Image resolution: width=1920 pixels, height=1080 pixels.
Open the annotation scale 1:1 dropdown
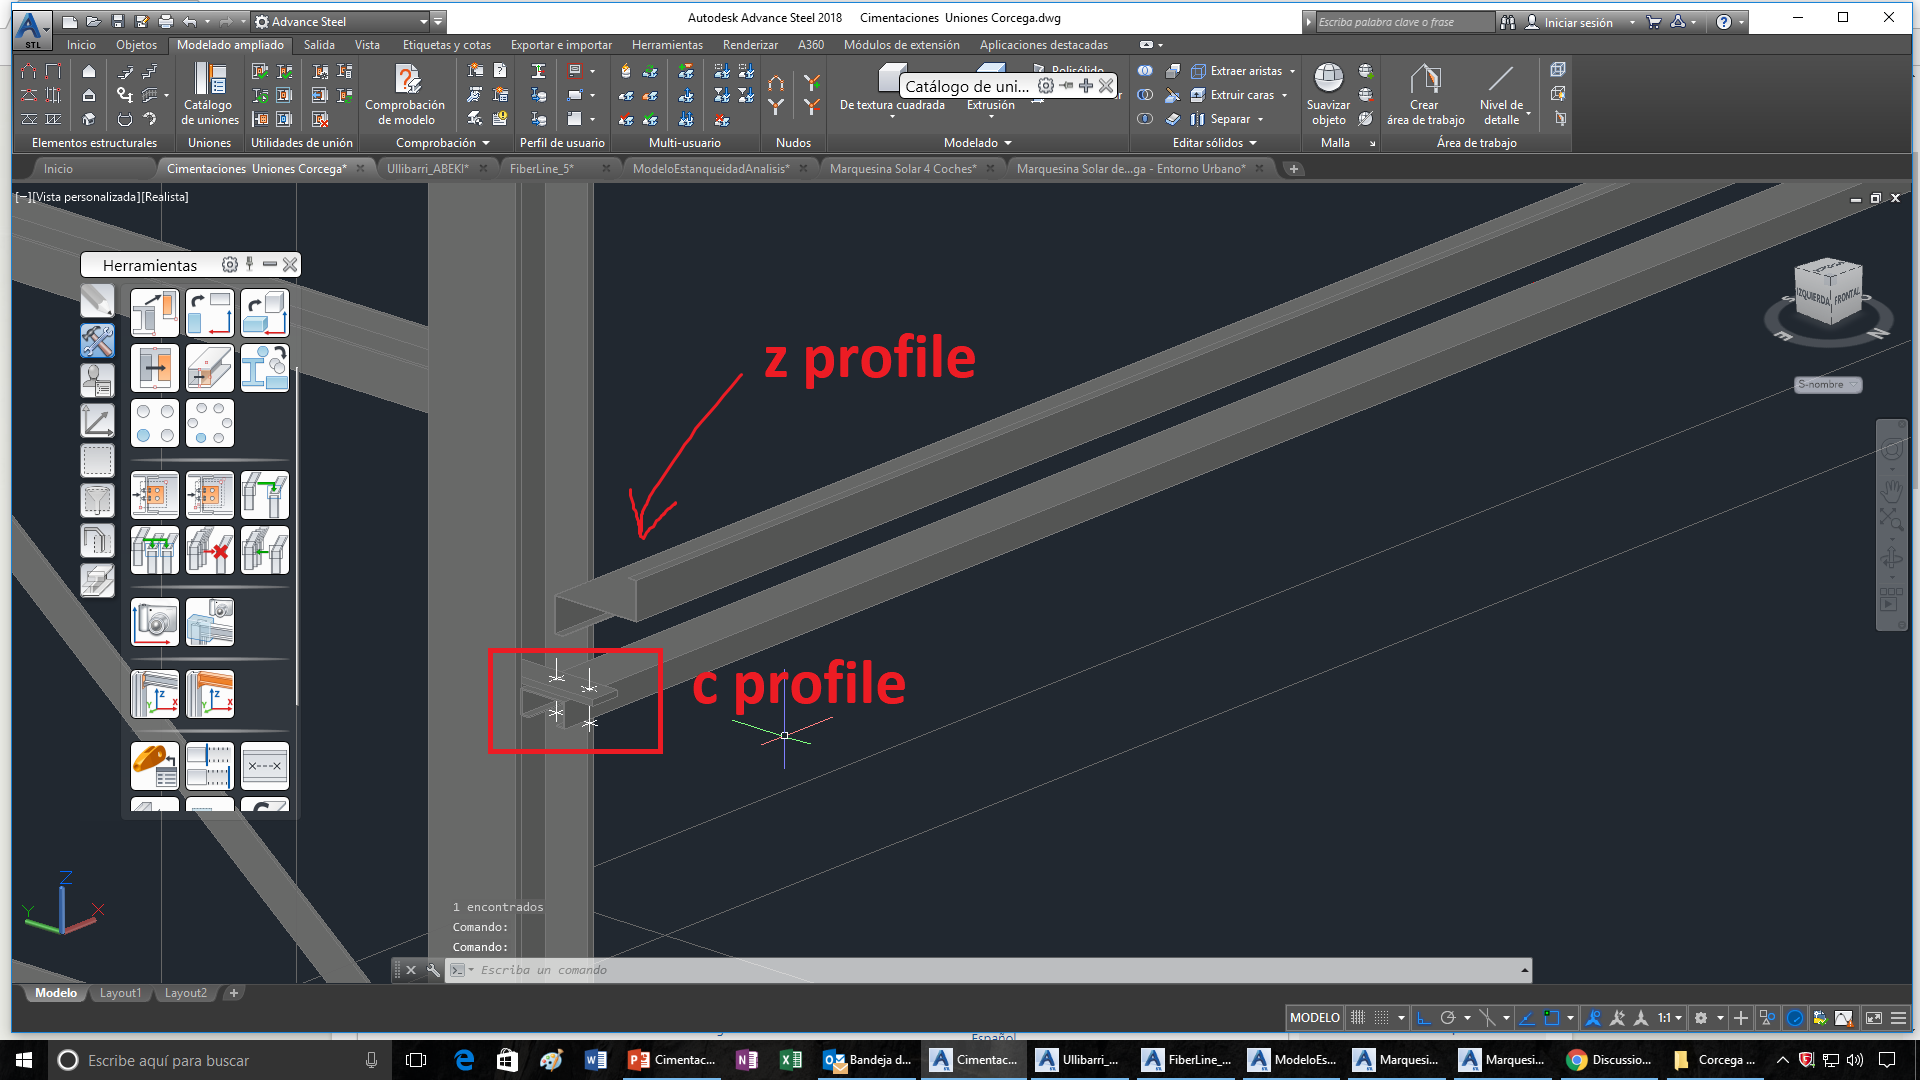pos(1670,1018)
